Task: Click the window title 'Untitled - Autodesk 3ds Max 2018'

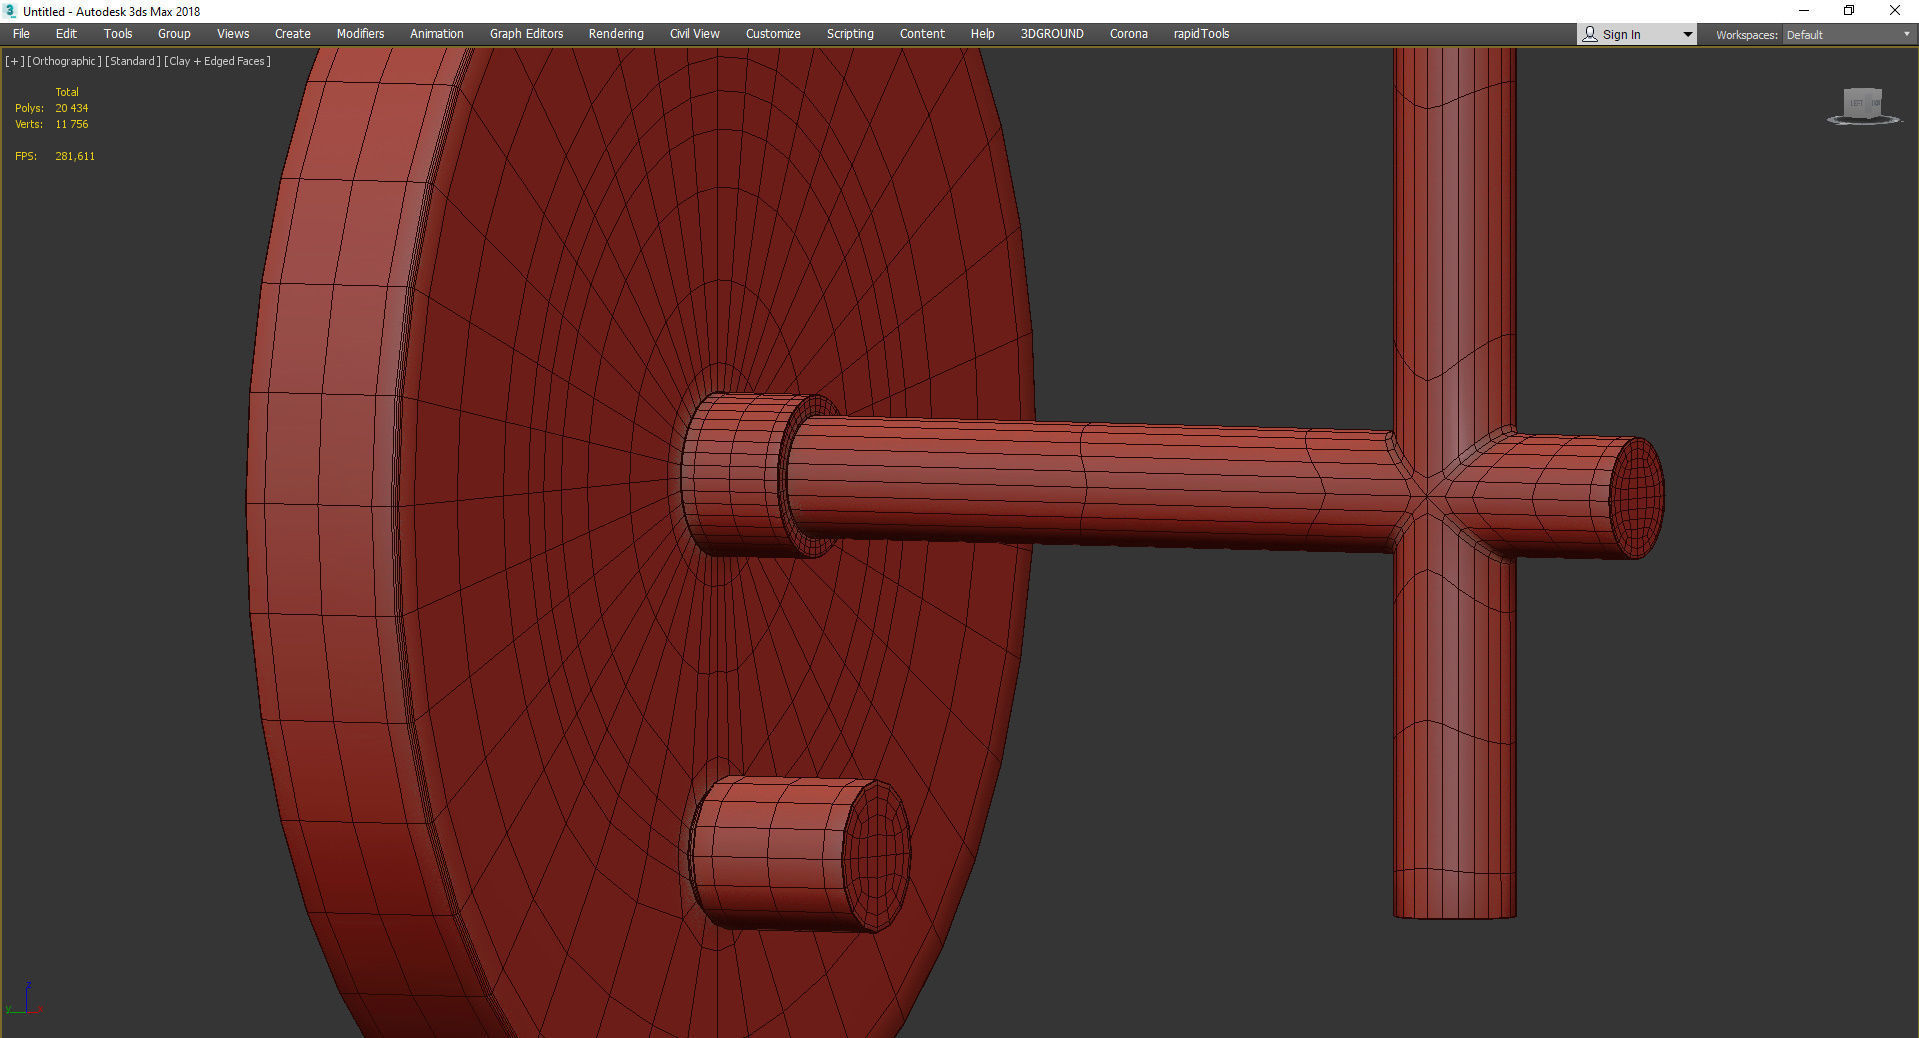Action: click(x=112, y=12)
